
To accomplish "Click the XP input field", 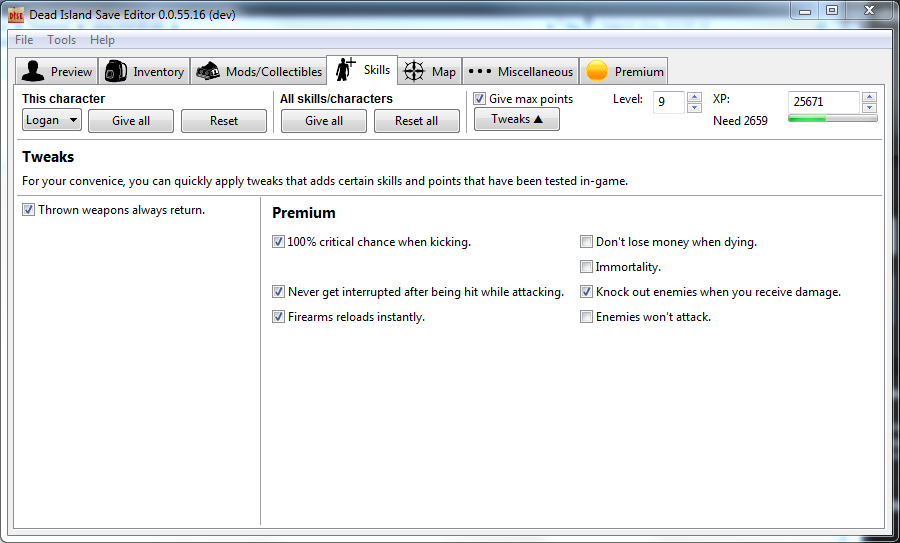I will click(822, 102).
